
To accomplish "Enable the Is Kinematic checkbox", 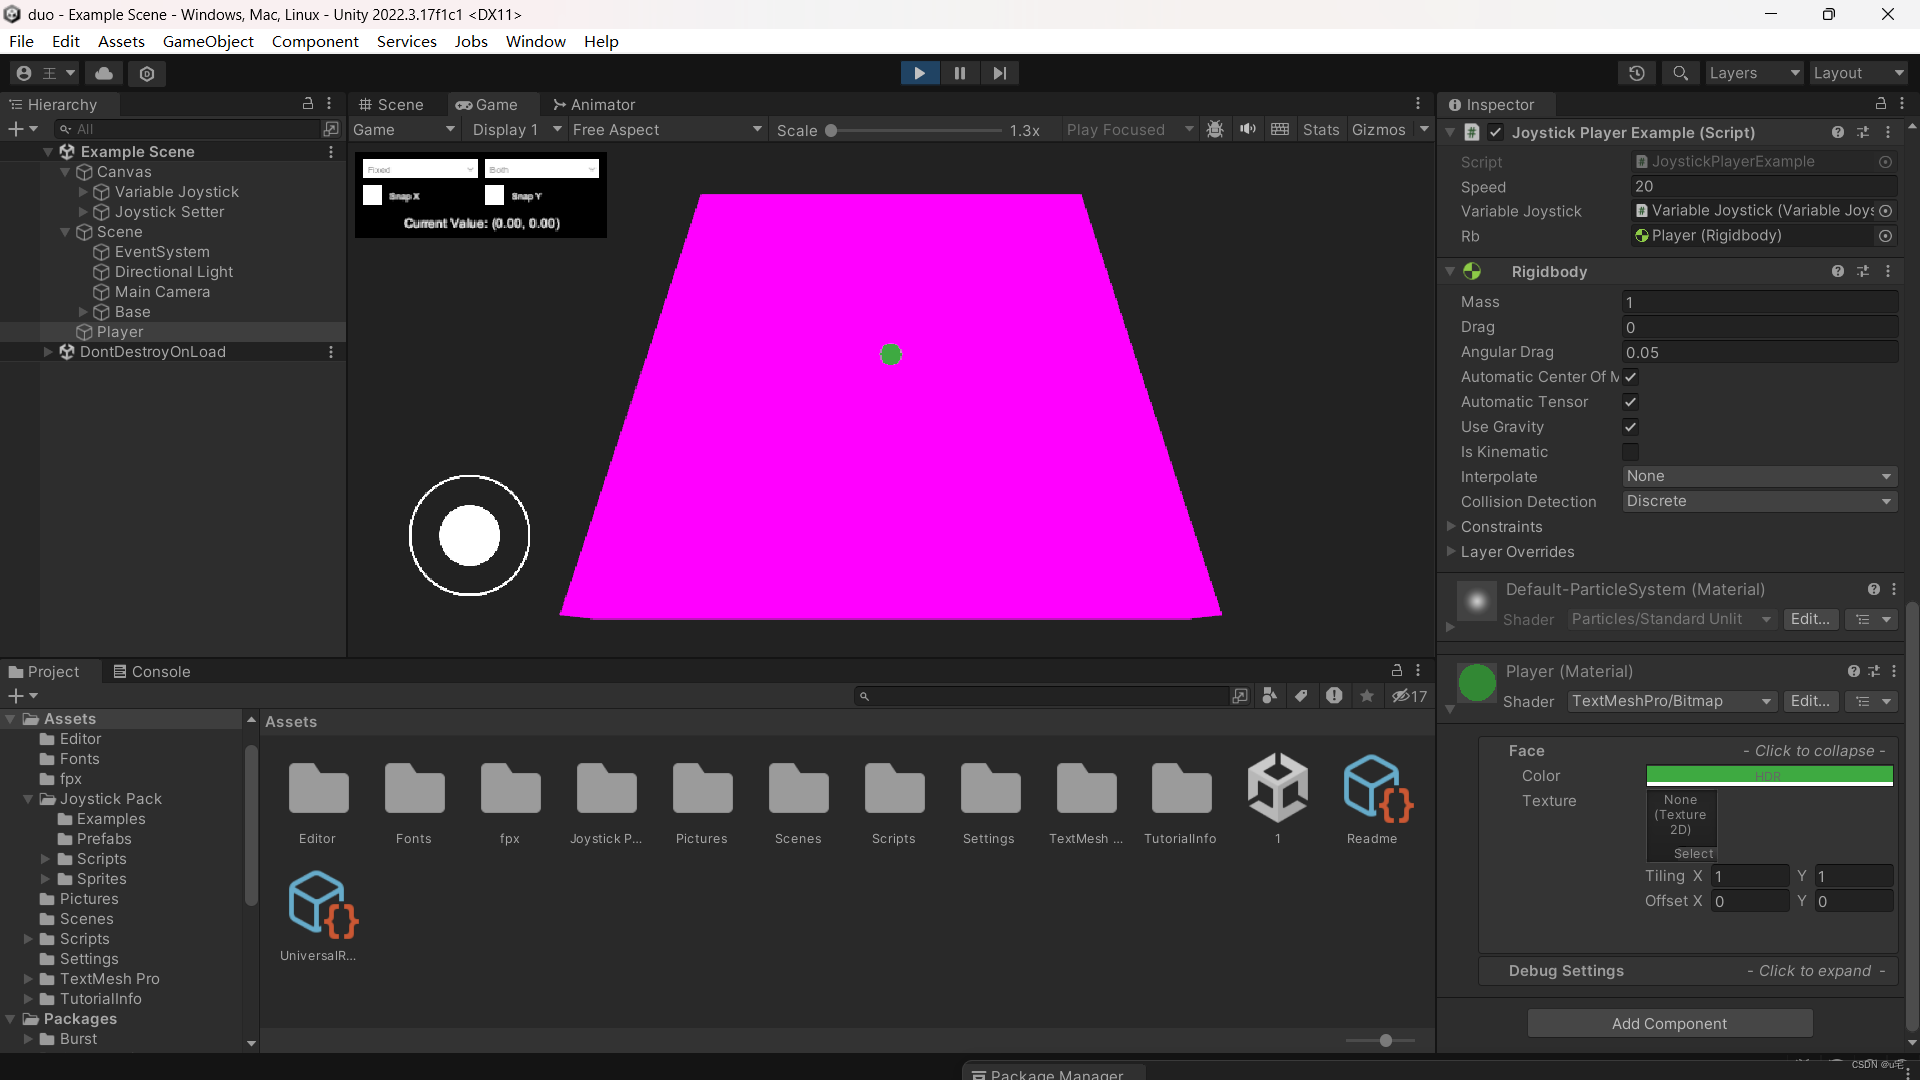I will [1630, 452].
